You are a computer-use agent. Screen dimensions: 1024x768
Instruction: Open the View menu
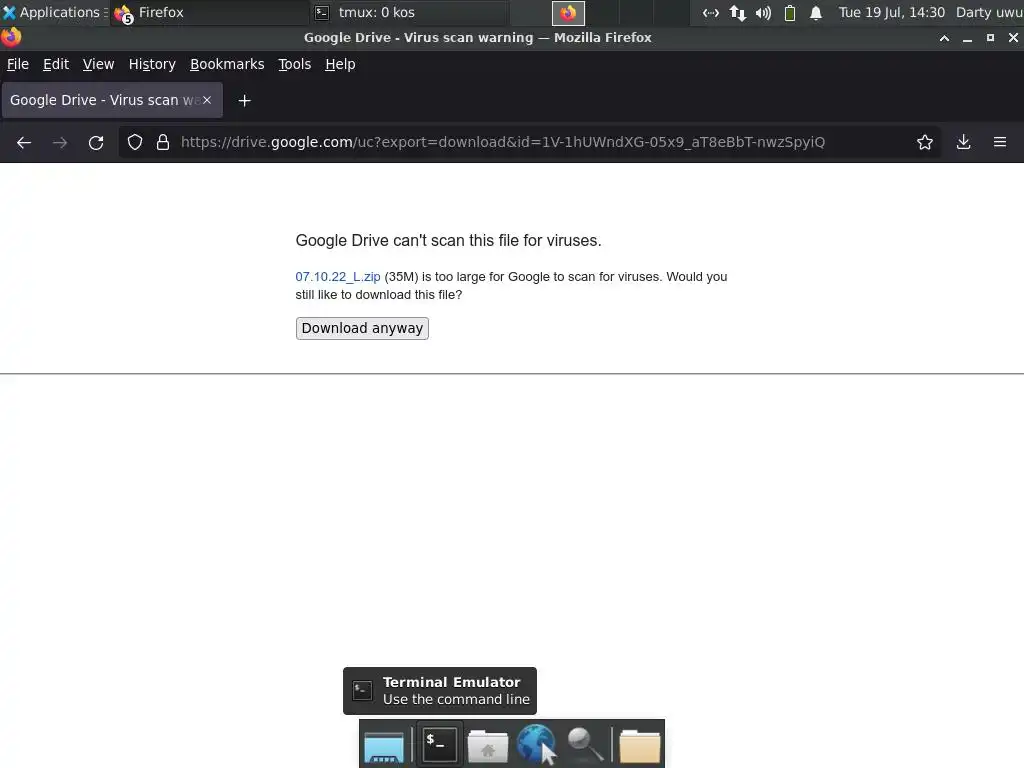pyautogui.click(x=98, y=64)
